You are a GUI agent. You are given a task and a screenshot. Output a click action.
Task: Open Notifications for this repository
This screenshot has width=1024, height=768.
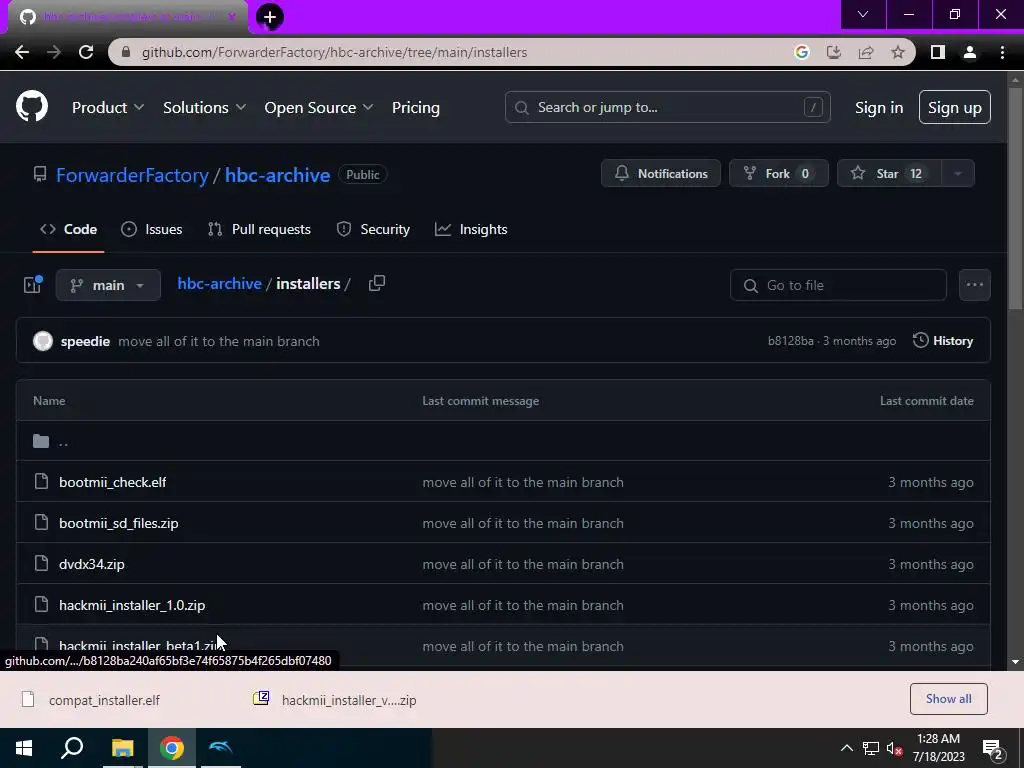661,173
